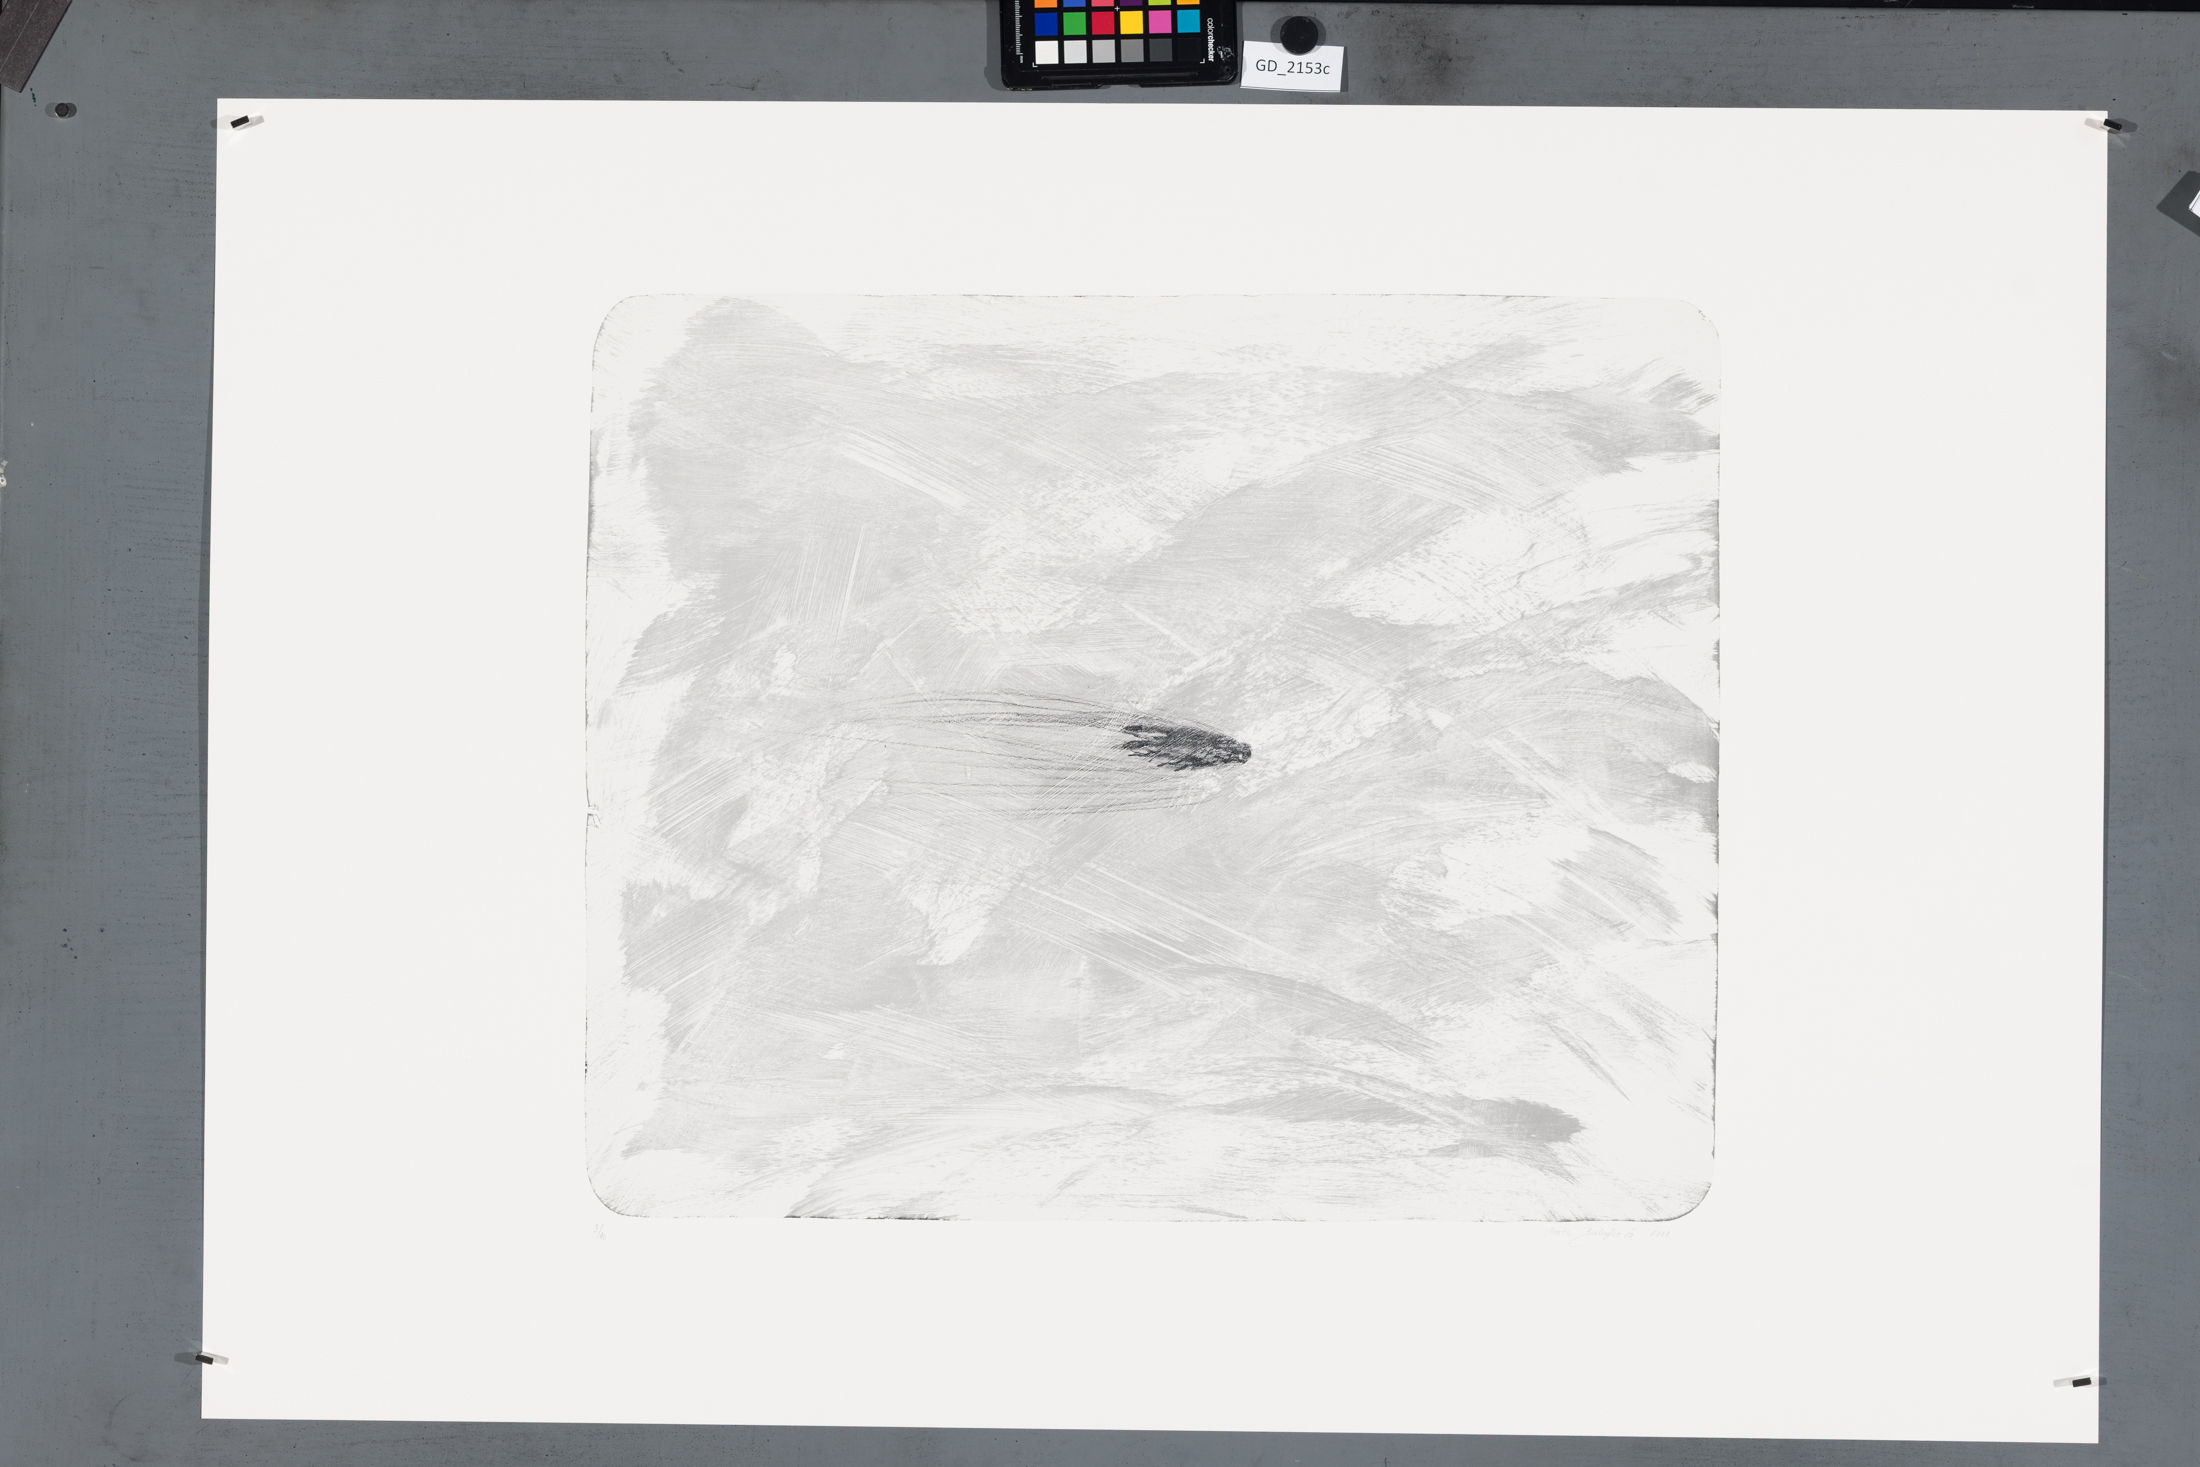Click the top-left paper clip
Screen dimensions: 2200x1467
point(242,122)
